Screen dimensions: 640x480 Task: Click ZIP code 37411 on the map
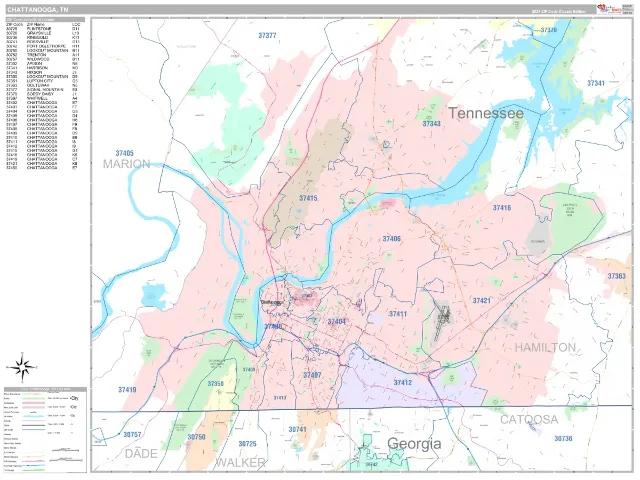398,314
